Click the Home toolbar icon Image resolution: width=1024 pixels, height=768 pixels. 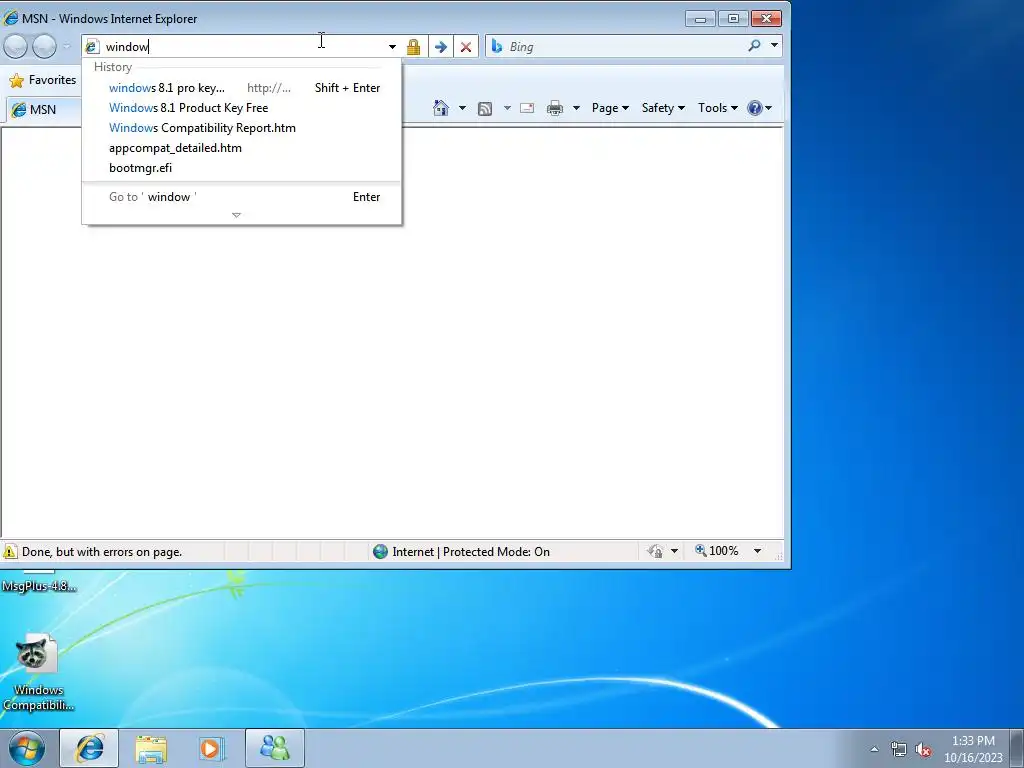click(441, 108)
